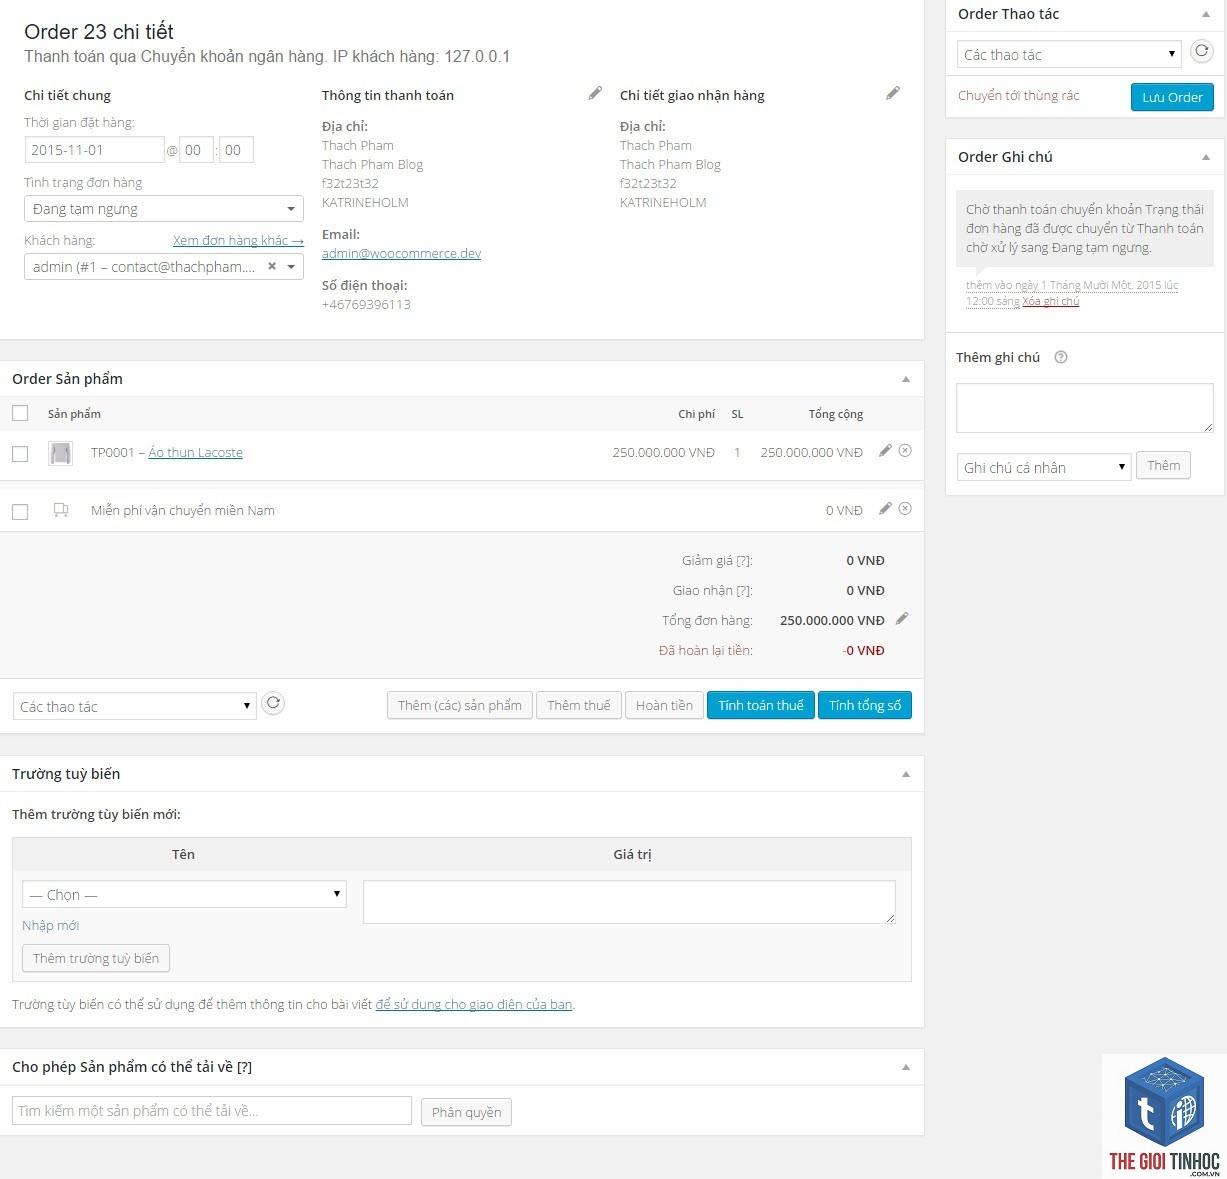The height and width of the screenshot is (1179, 1227).
Task: Collapse the Order Ghi chú panel
Action: (x=1206, y=157)
